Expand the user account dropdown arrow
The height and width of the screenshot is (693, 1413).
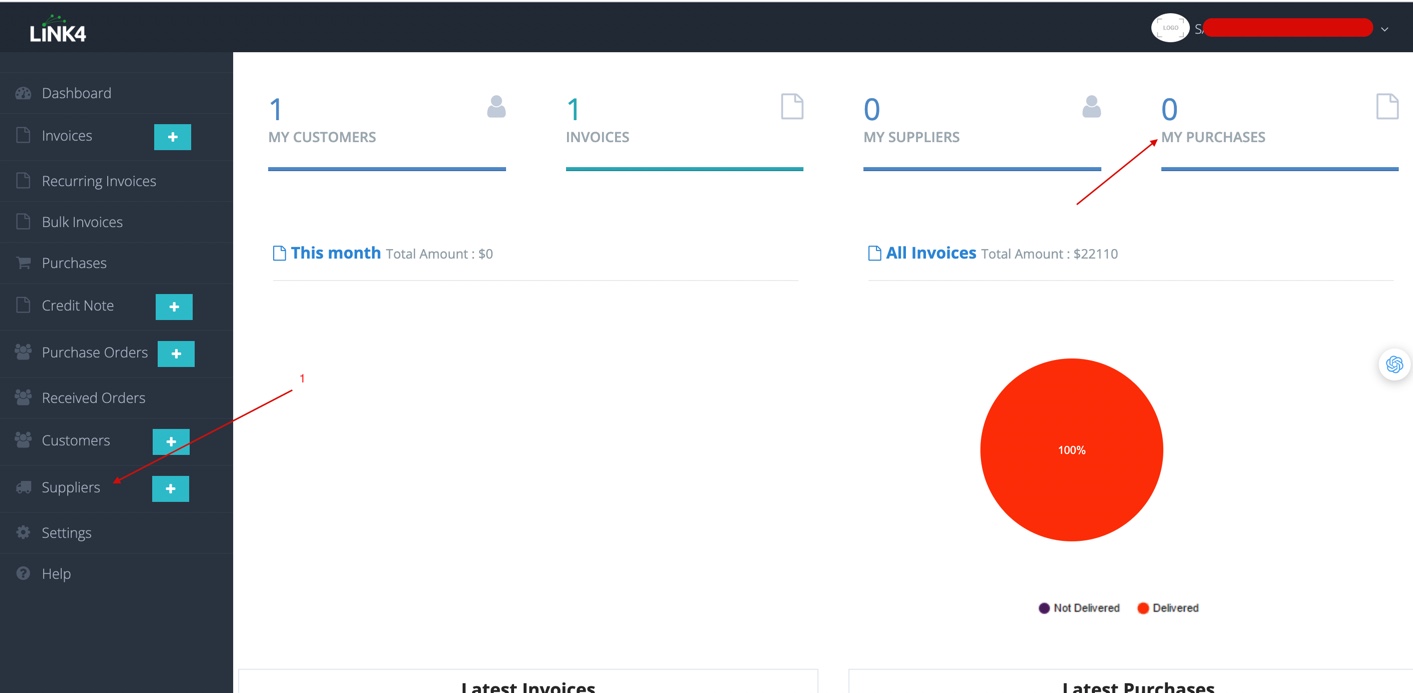[x=1384, y=30]
